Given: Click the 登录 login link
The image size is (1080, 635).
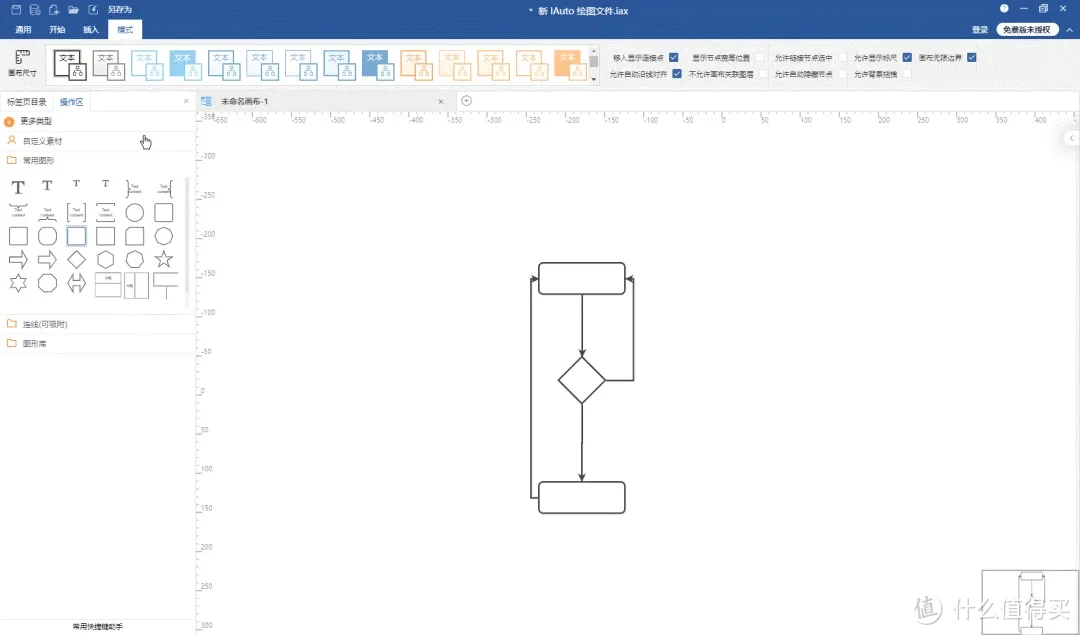Looking at the screenshot, I should coord(979,30).
